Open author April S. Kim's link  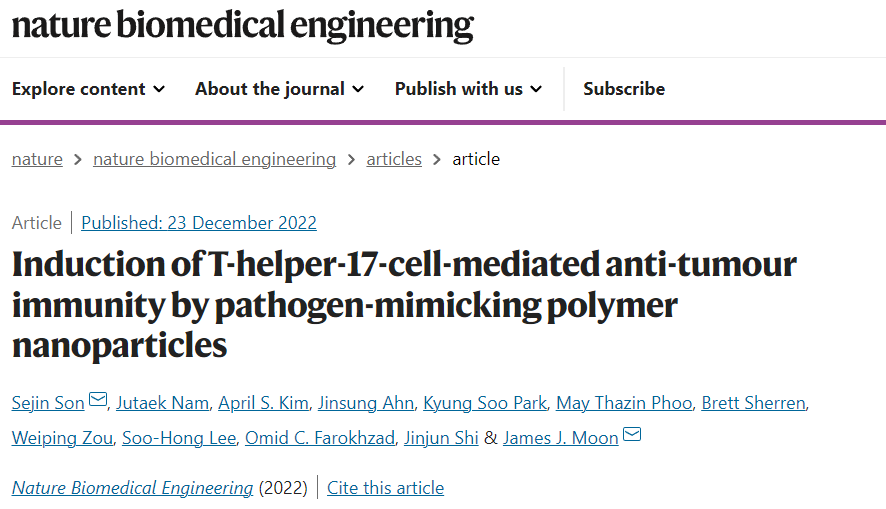point(263,403)
